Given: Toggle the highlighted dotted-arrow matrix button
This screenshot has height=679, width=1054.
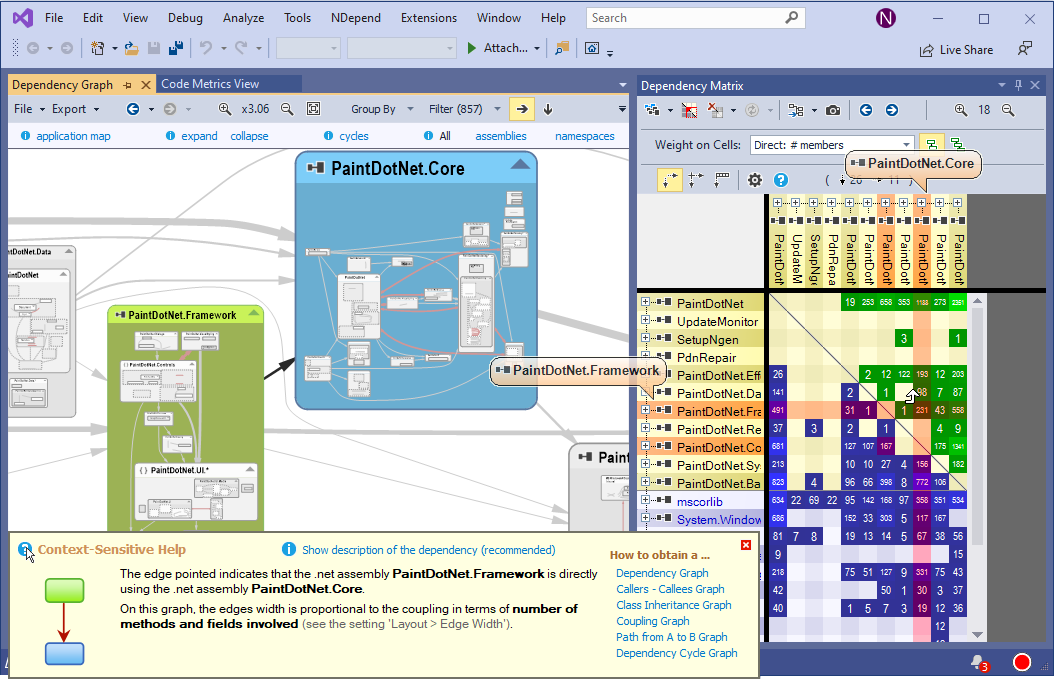Looking at the screenshot, I should 670,179.
